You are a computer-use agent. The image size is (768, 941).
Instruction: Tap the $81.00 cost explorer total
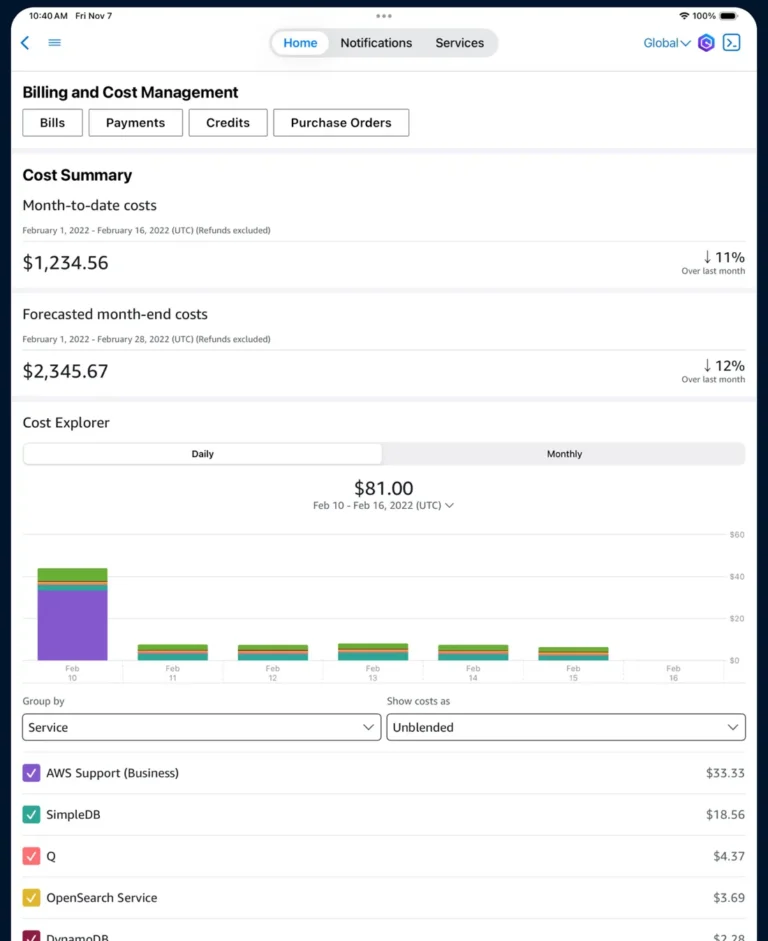coord(383,488)
